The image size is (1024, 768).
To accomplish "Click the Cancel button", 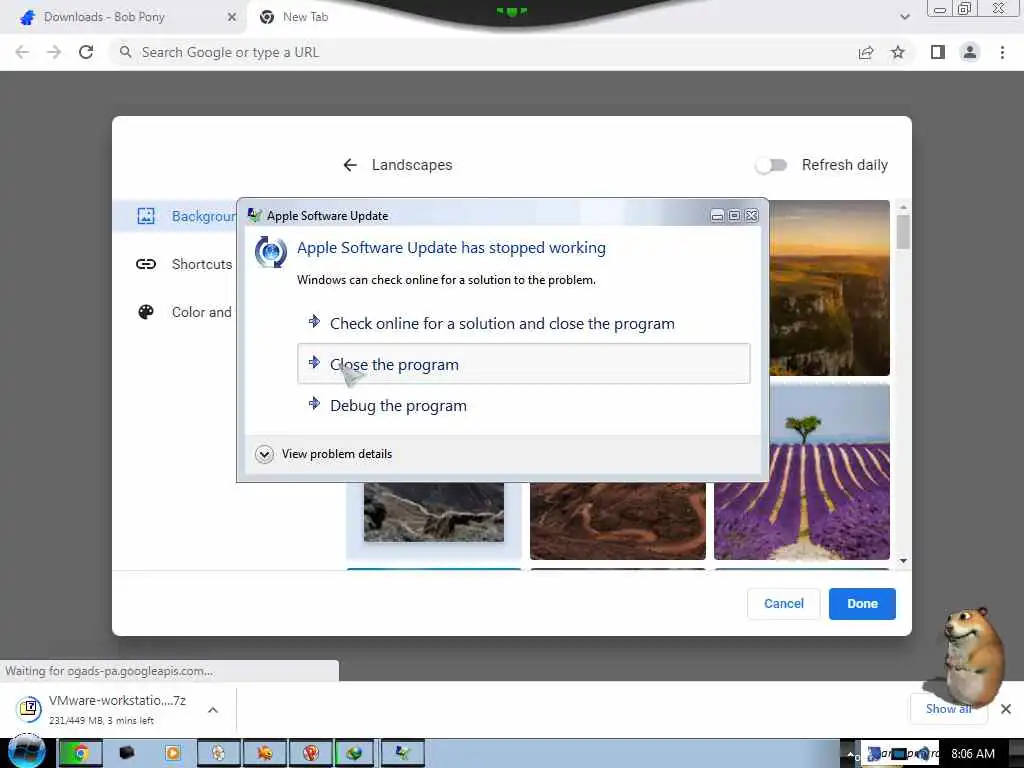I will (x=784, y=603).
